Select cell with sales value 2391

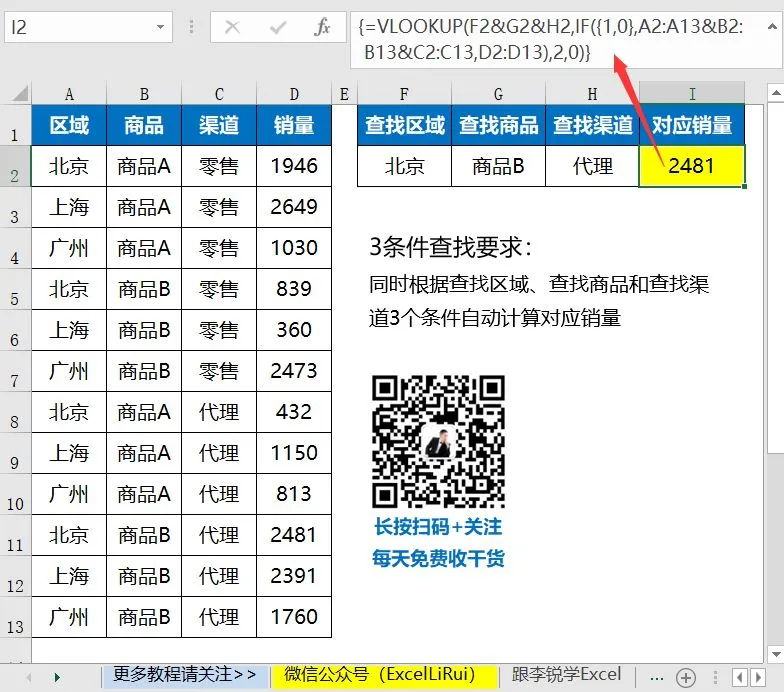(x=294, y=576)
